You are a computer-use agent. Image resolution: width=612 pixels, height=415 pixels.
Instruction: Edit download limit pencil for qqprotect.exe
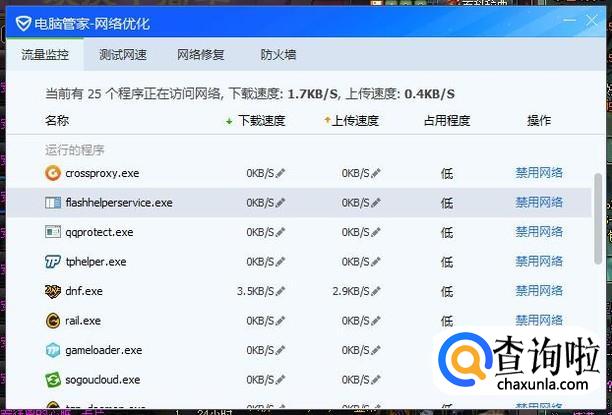(280, 232)
